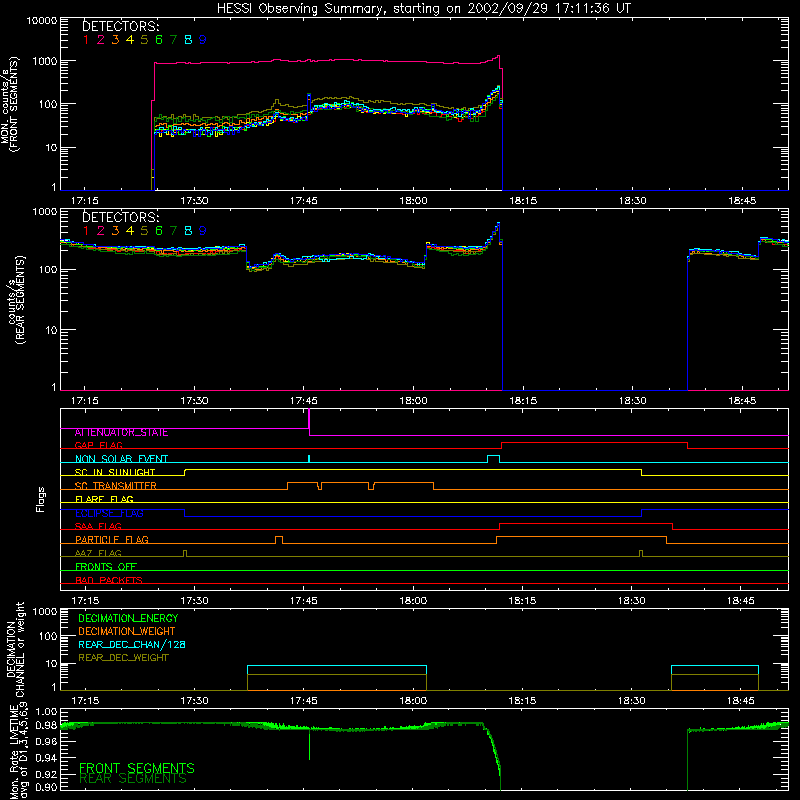Click the 10000 tick on the front segments axis
Image resolution: width=800 pixels, height=800 pixels.
(42, 21)
